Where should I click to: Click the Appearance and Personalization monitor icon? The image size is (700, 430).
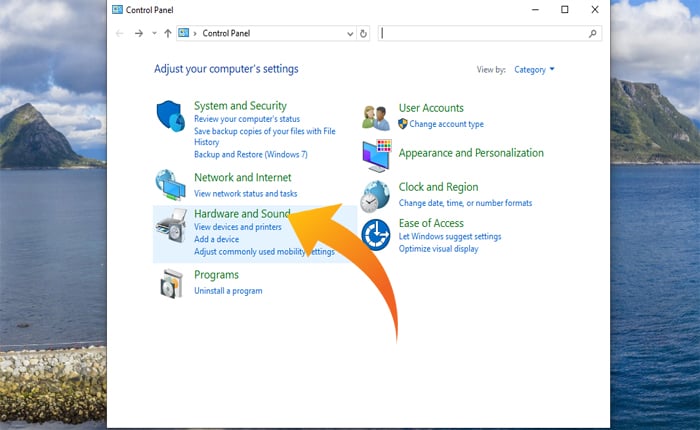click(376, 155)
